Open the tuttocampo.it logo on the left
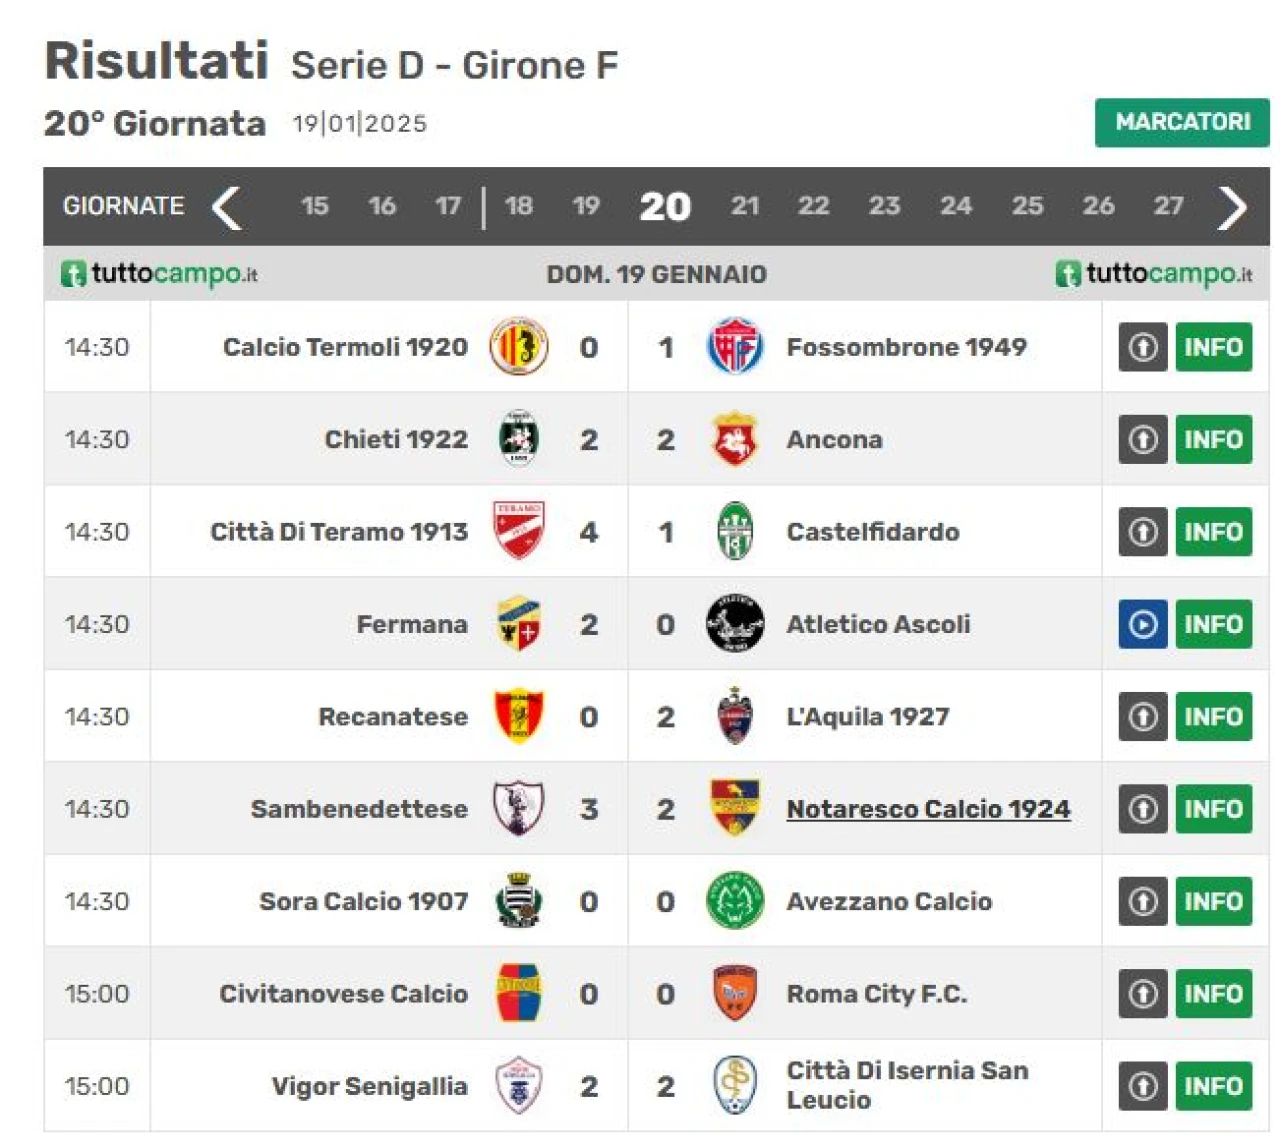Viewport: 1280px width, 1148px height. tap(159, 274)
